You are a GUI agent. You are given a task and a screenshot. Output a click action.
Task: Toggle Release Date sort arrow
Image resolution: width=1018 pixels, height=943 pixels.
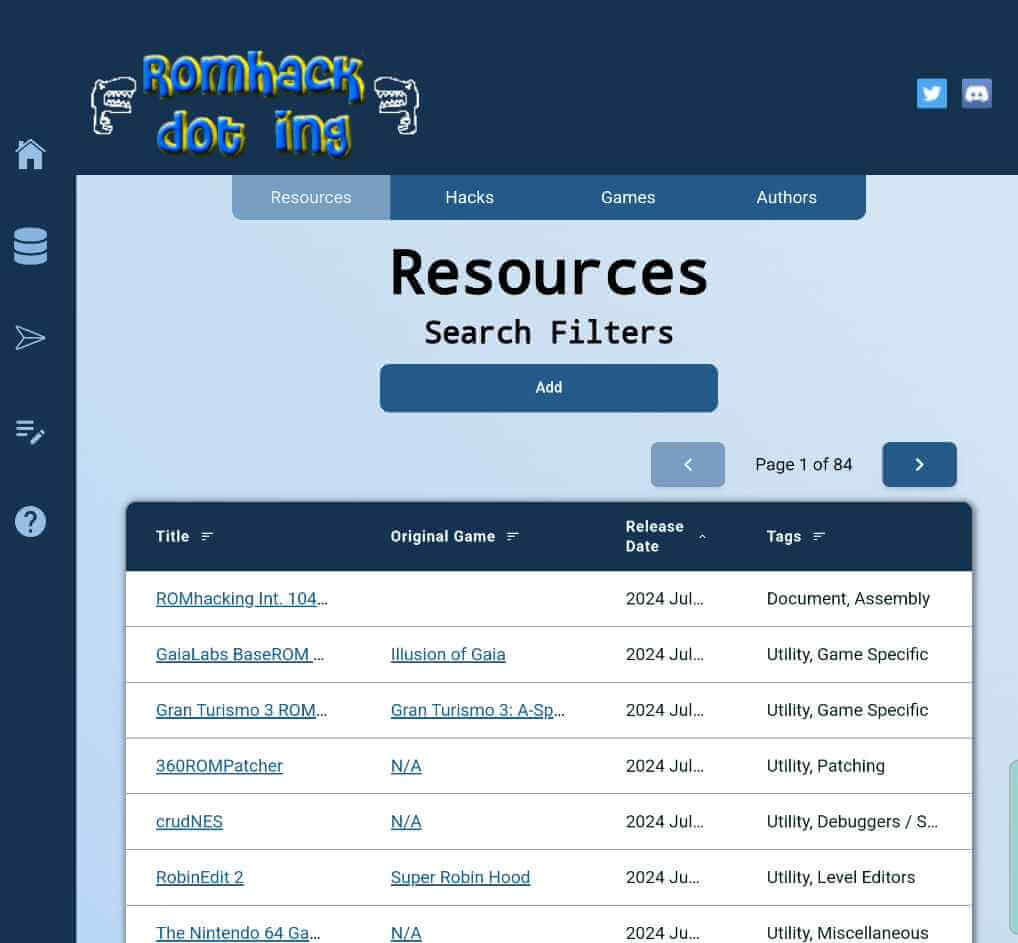702,536
